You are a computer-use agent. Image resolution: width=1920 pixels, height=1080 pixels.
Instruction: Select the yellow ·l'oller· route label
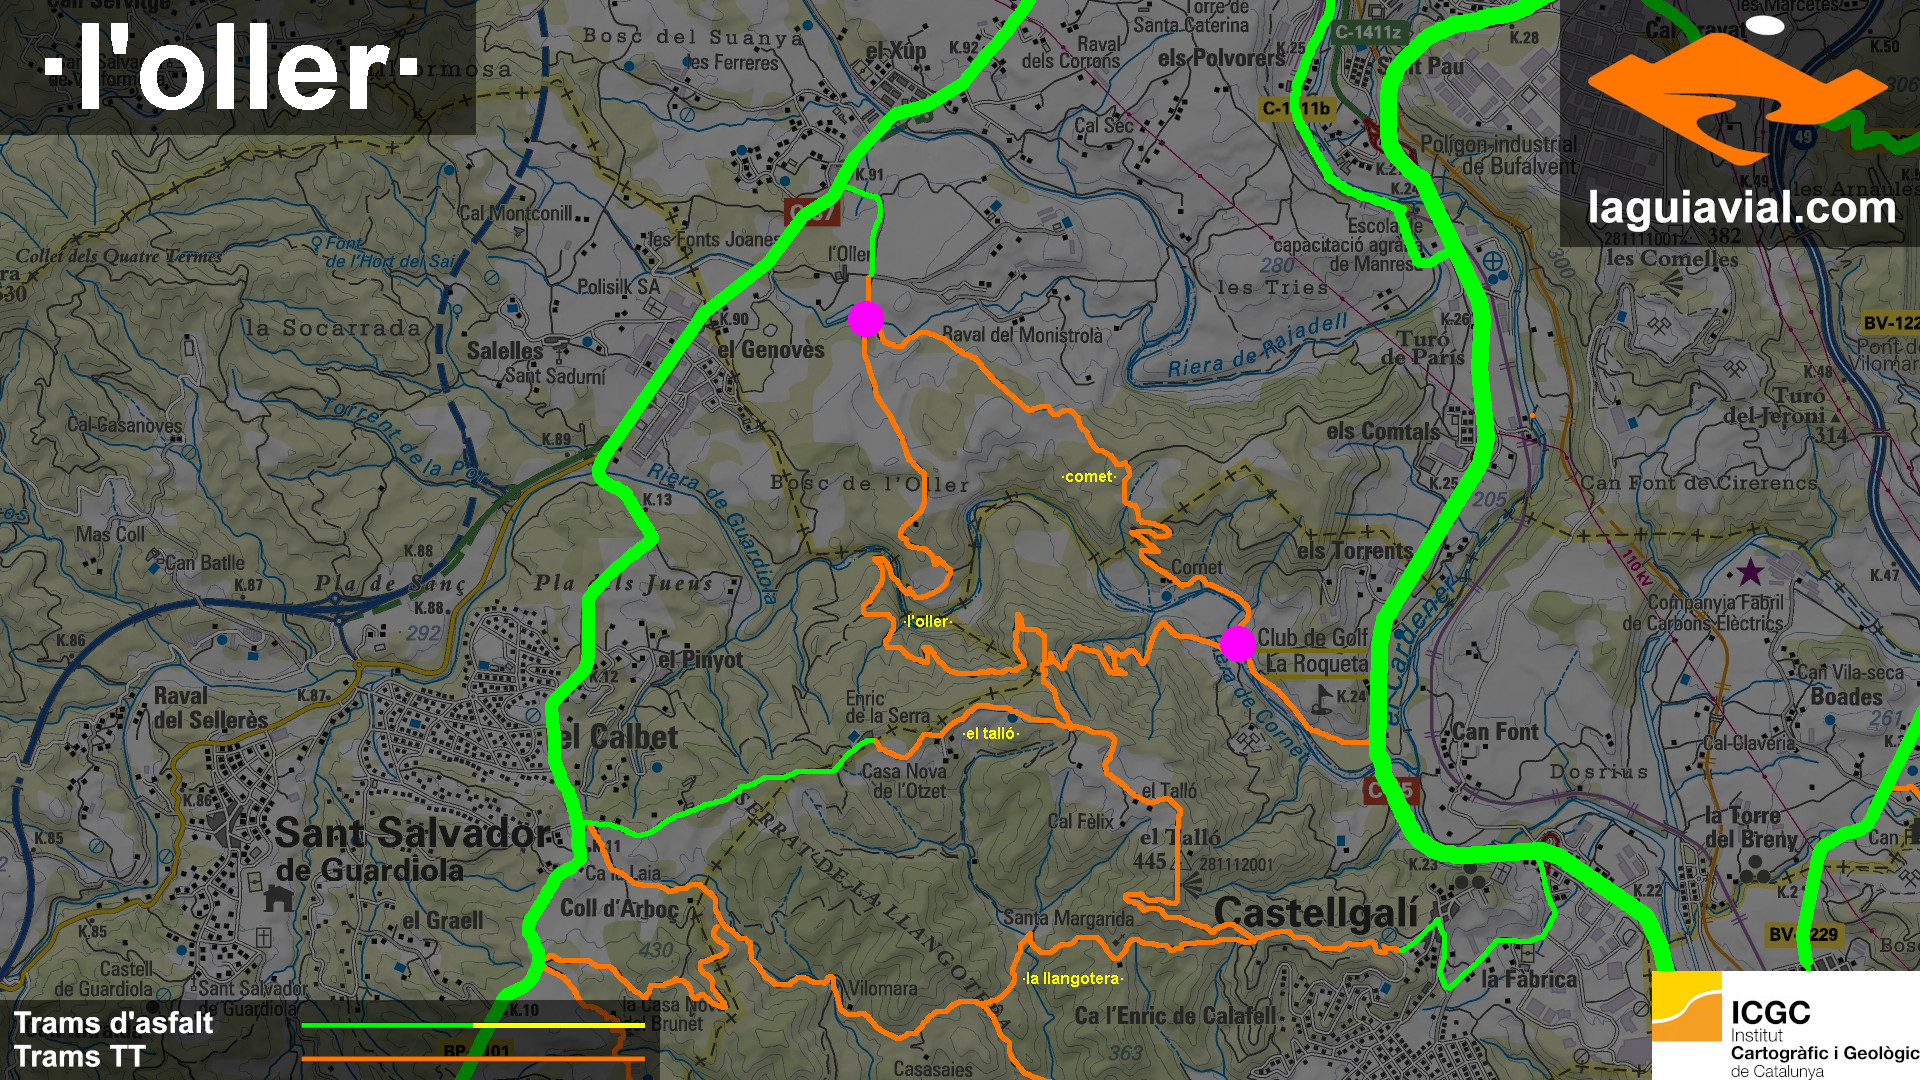click(927, 622)
